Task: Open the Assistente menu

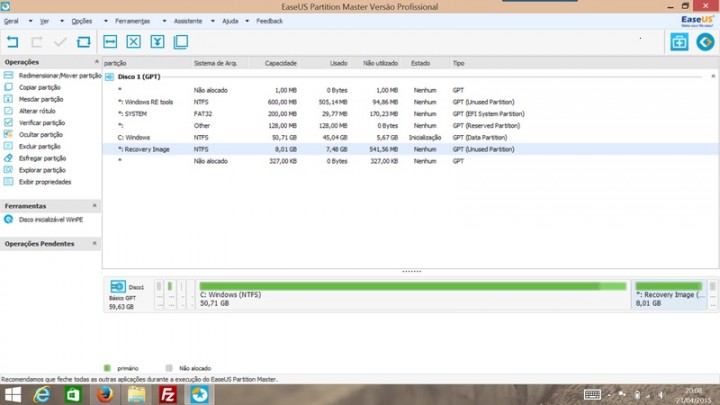Action: coord(188,21)
